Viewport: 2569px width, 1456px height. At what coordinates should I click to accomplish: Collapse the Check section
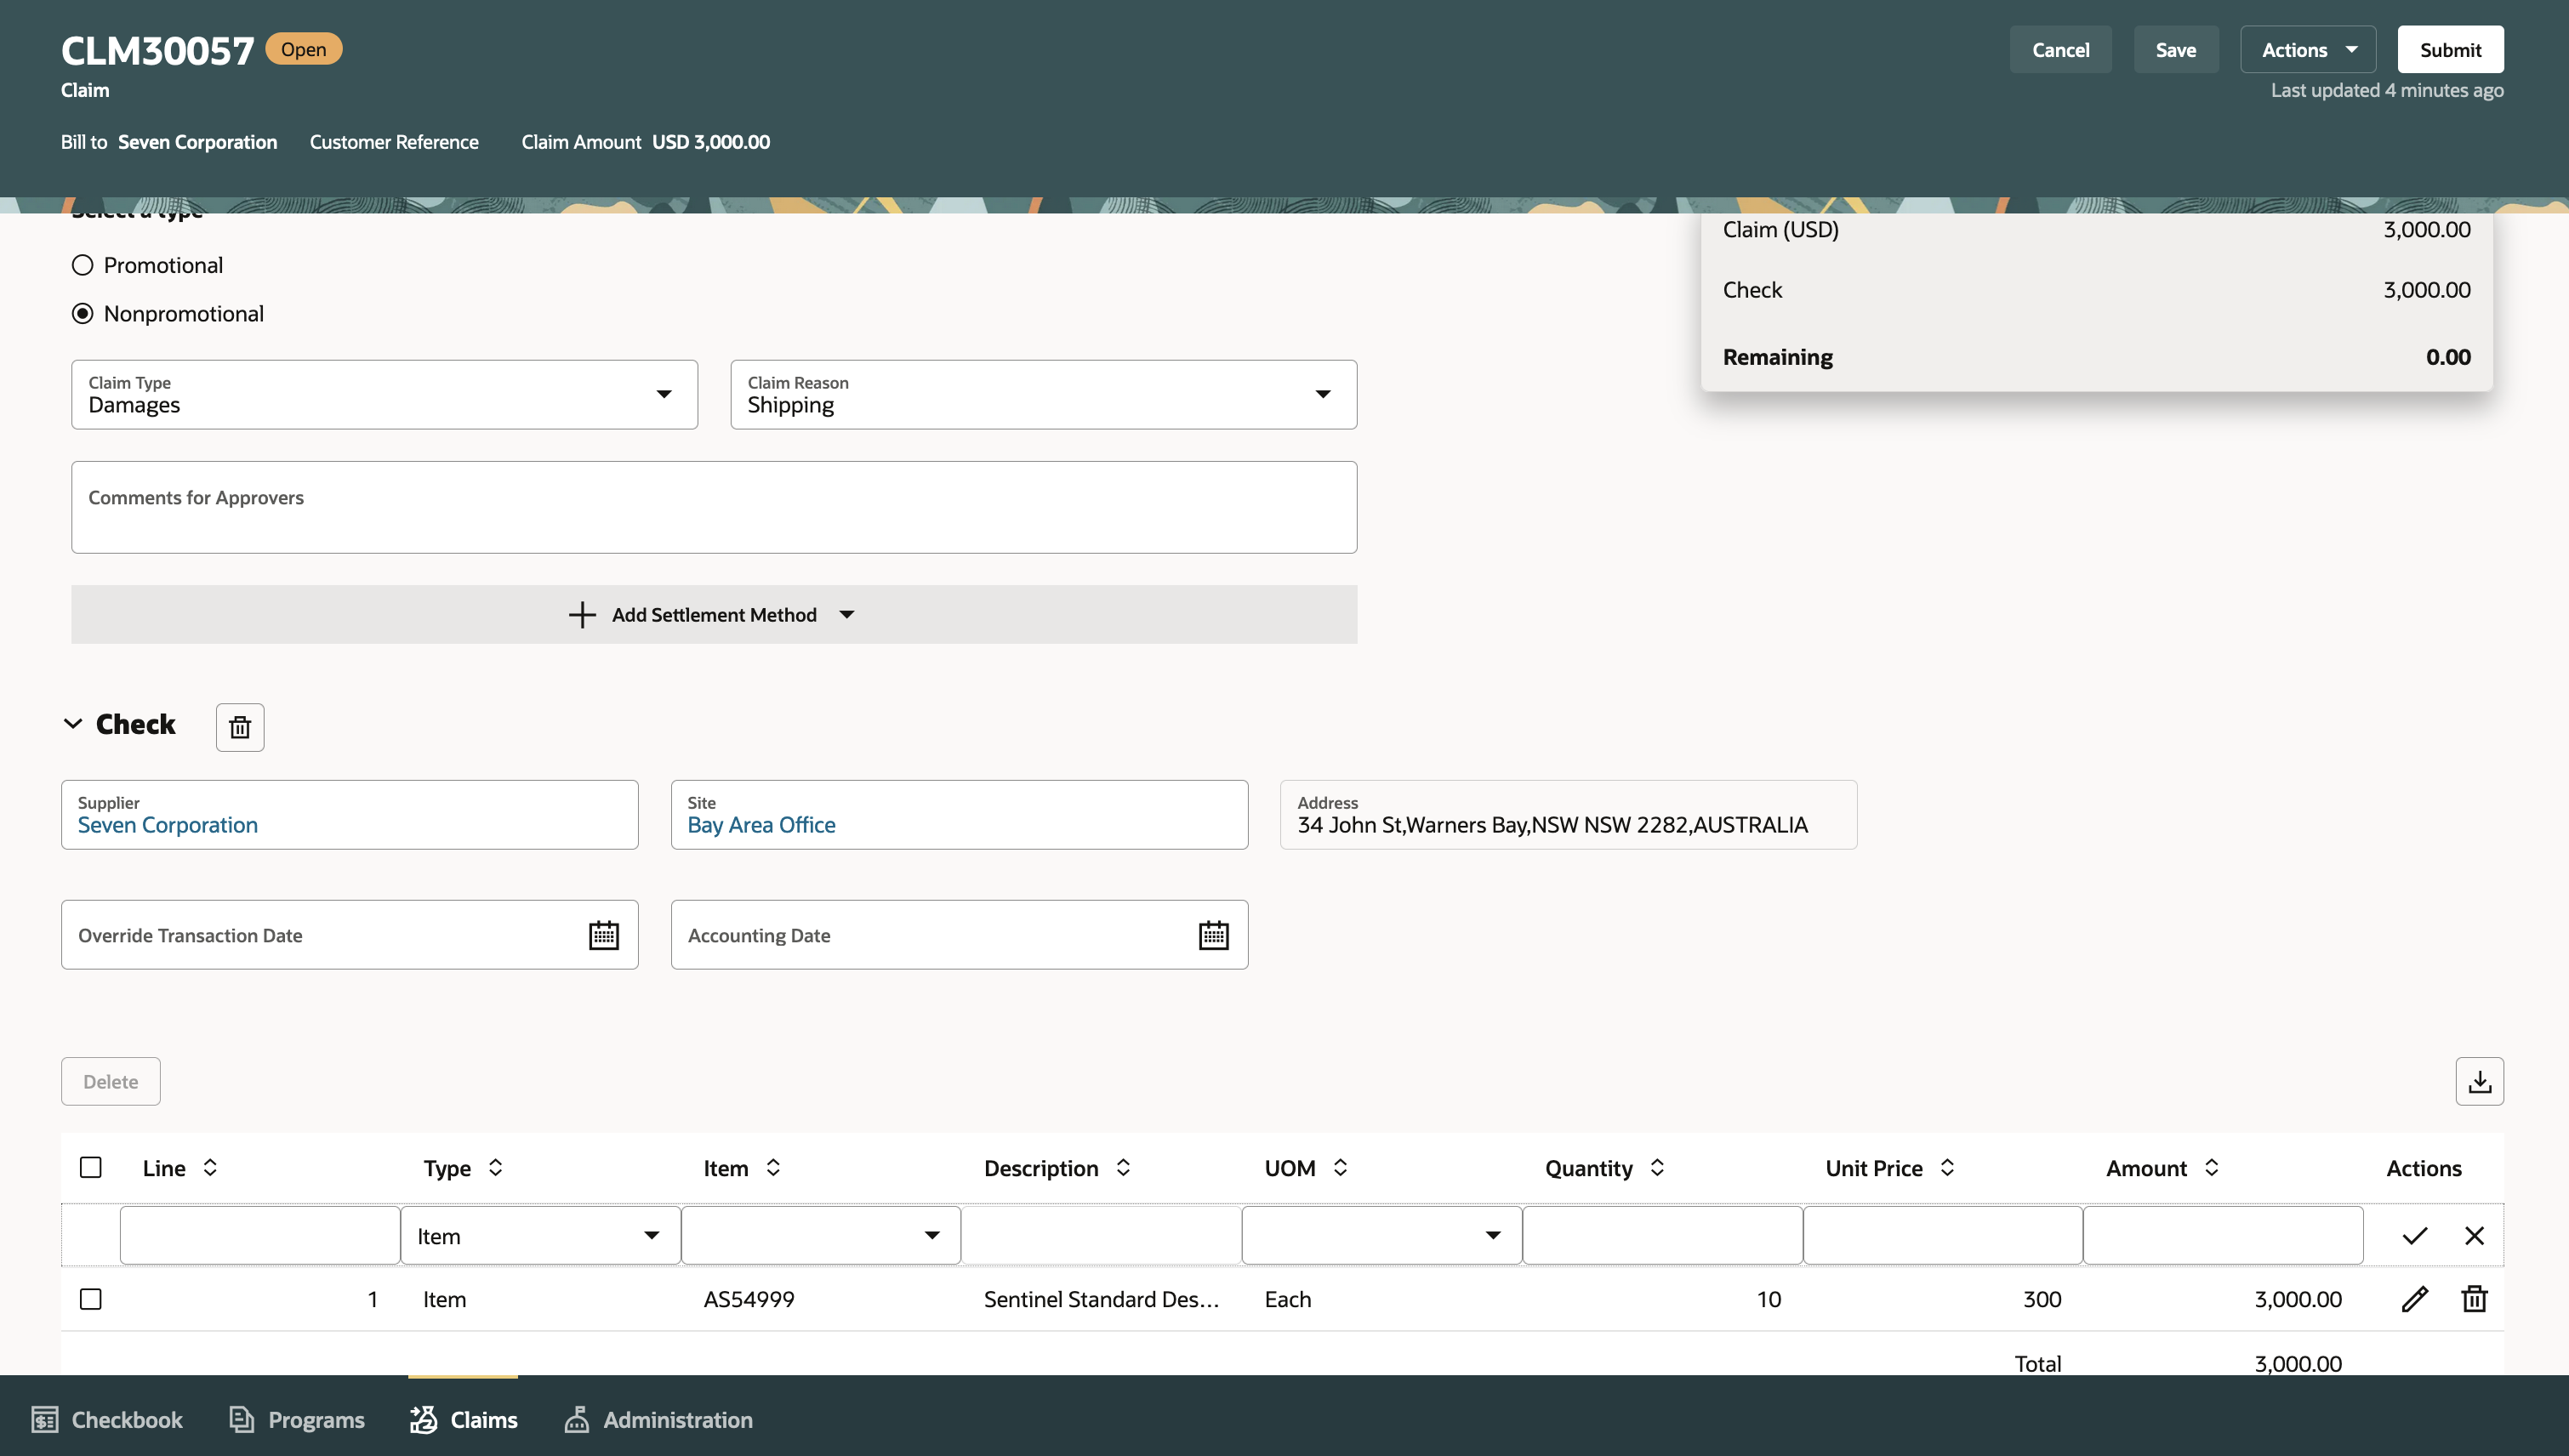tap(73, 724)
